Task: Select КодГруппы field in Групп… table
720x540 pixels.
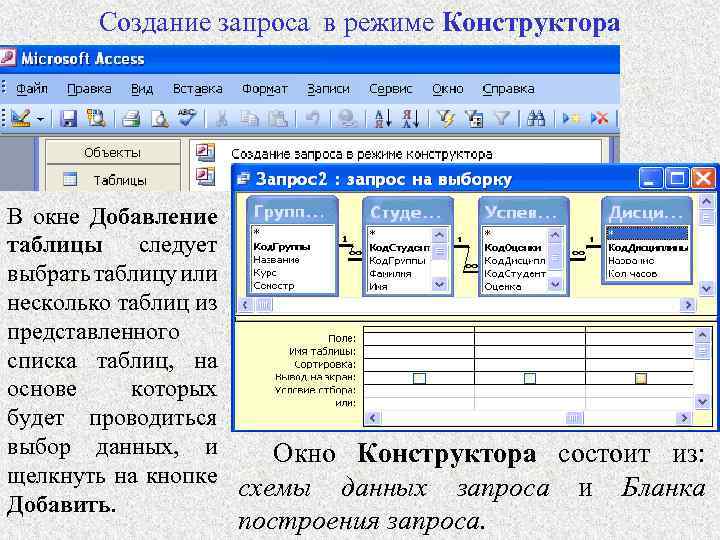Action: (x=281, y=247)
